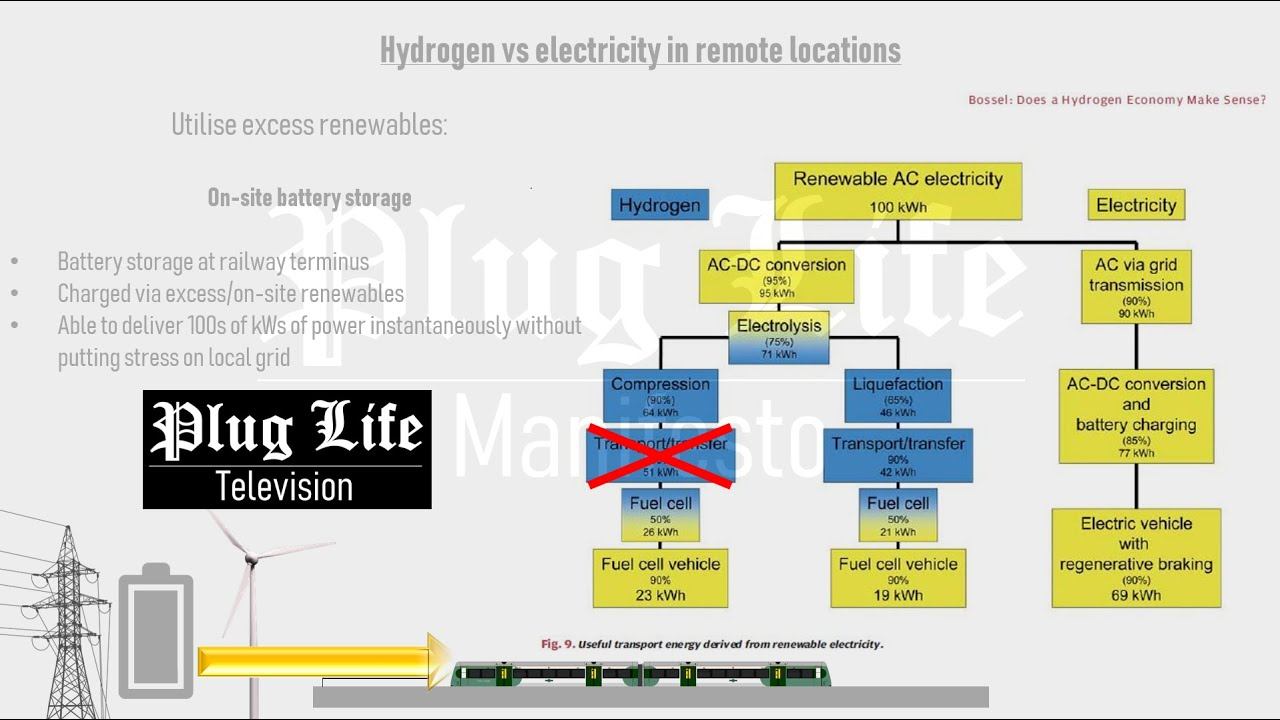Click the Plug Life Television logo

287,449
